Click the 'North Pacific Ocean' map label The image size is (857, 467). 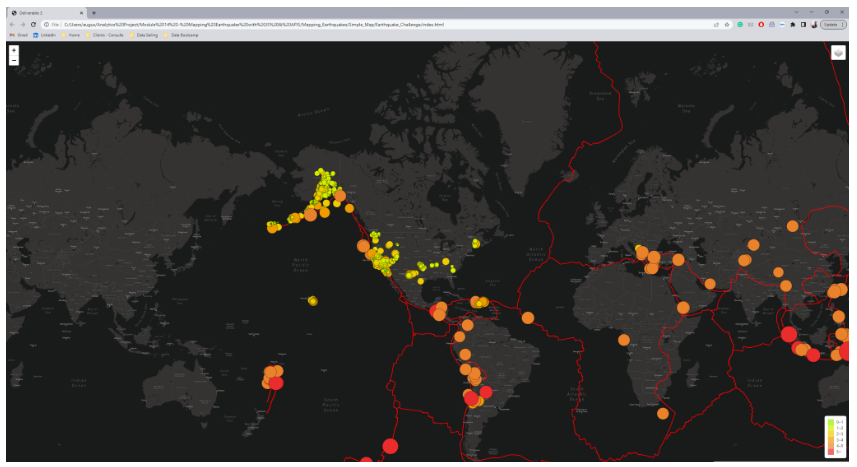click(x=301, y=265)
